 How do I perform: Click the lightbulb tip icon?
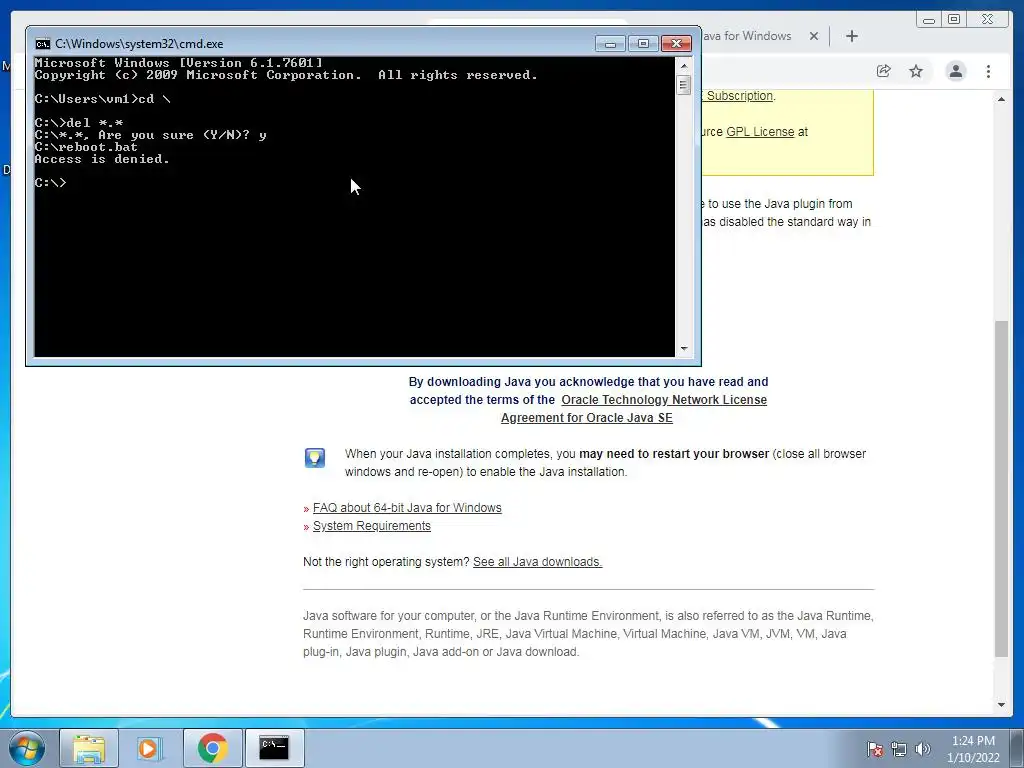pyautogui.click(x=315, y=457)
